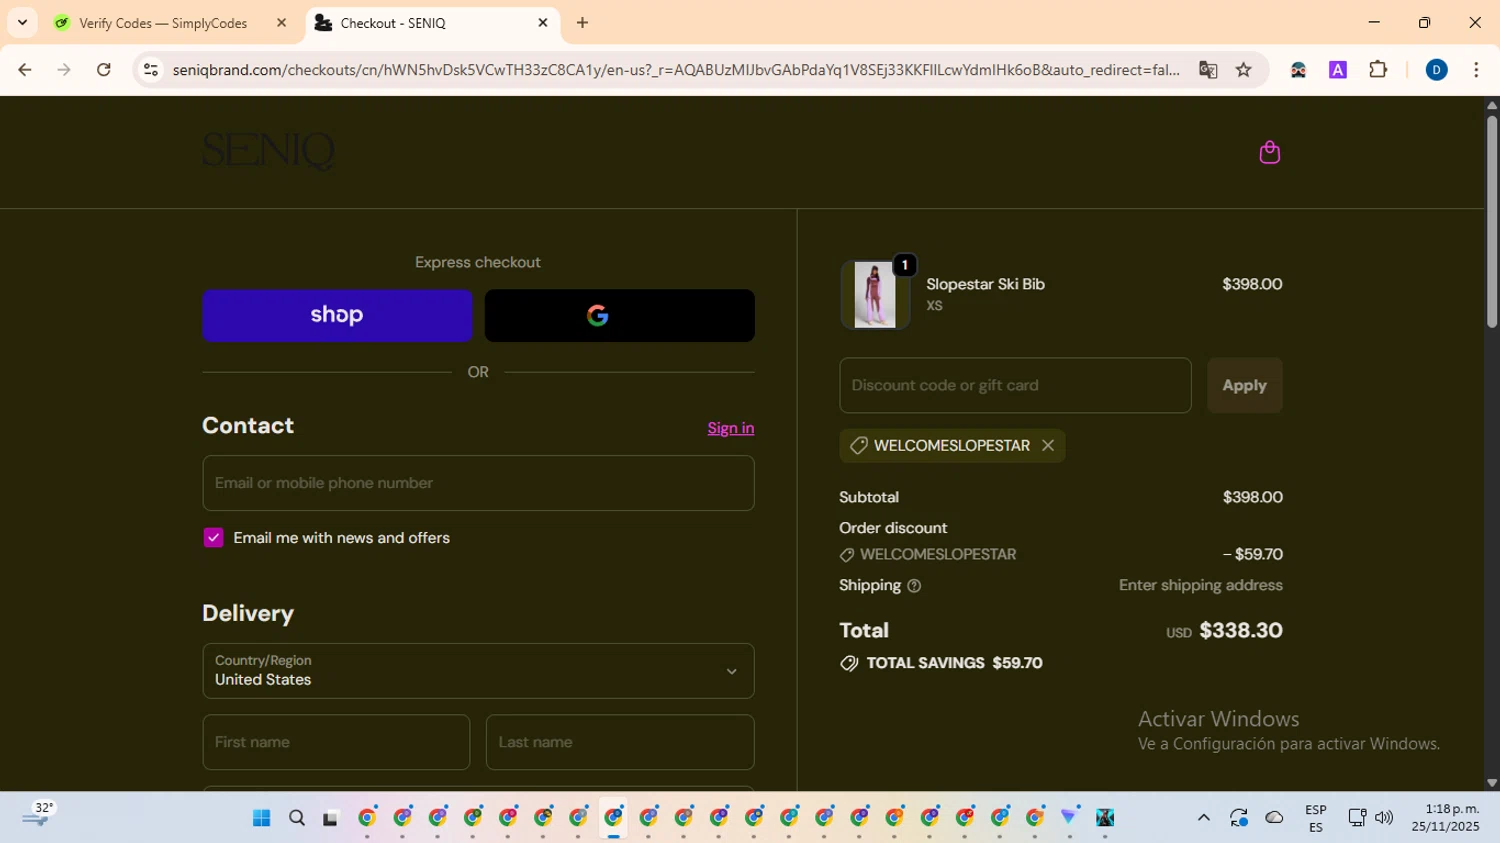Go back to previous page

click(25, 70)
